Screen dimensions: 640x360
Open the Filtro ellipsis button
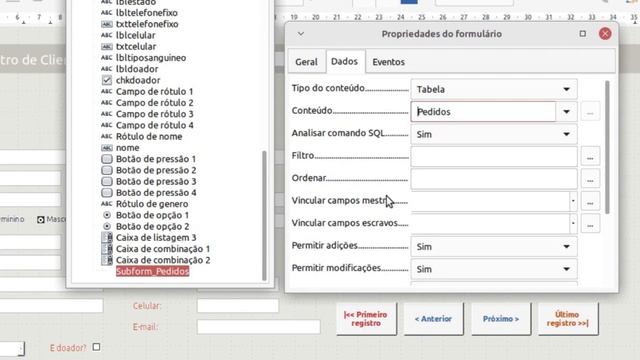590,157
